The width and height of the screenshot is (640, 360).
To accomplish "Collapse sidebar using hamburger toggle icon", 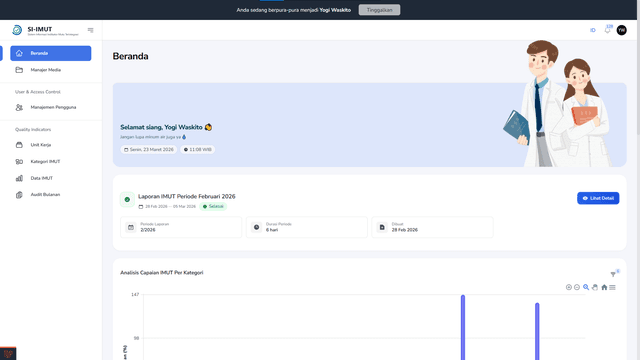I will [x=90, y=30].
